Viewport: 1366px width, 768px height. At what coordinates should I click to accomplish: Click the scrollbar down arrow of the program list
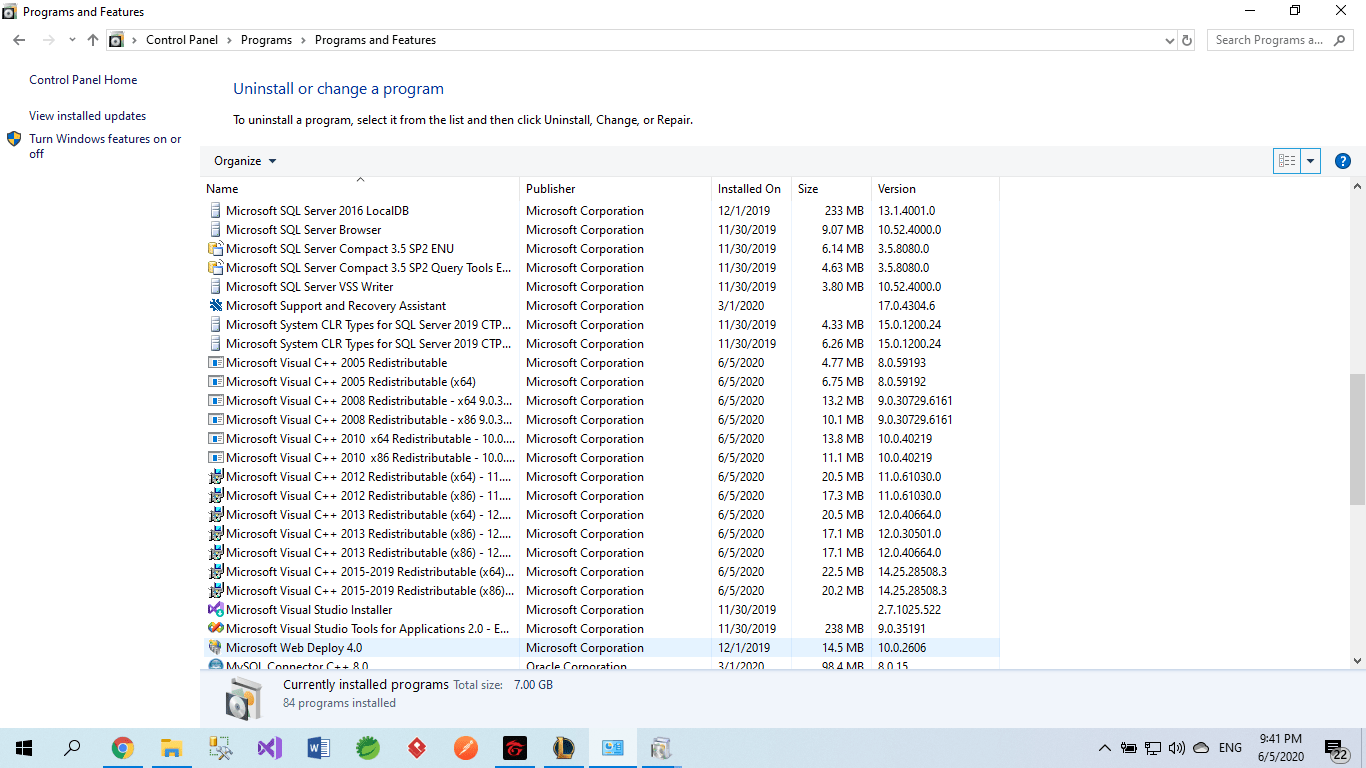click(1357, 661)
